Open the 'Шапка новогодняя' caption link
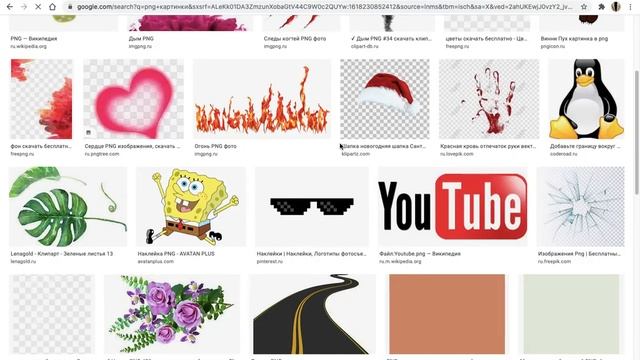 click(x=384, y=146)
